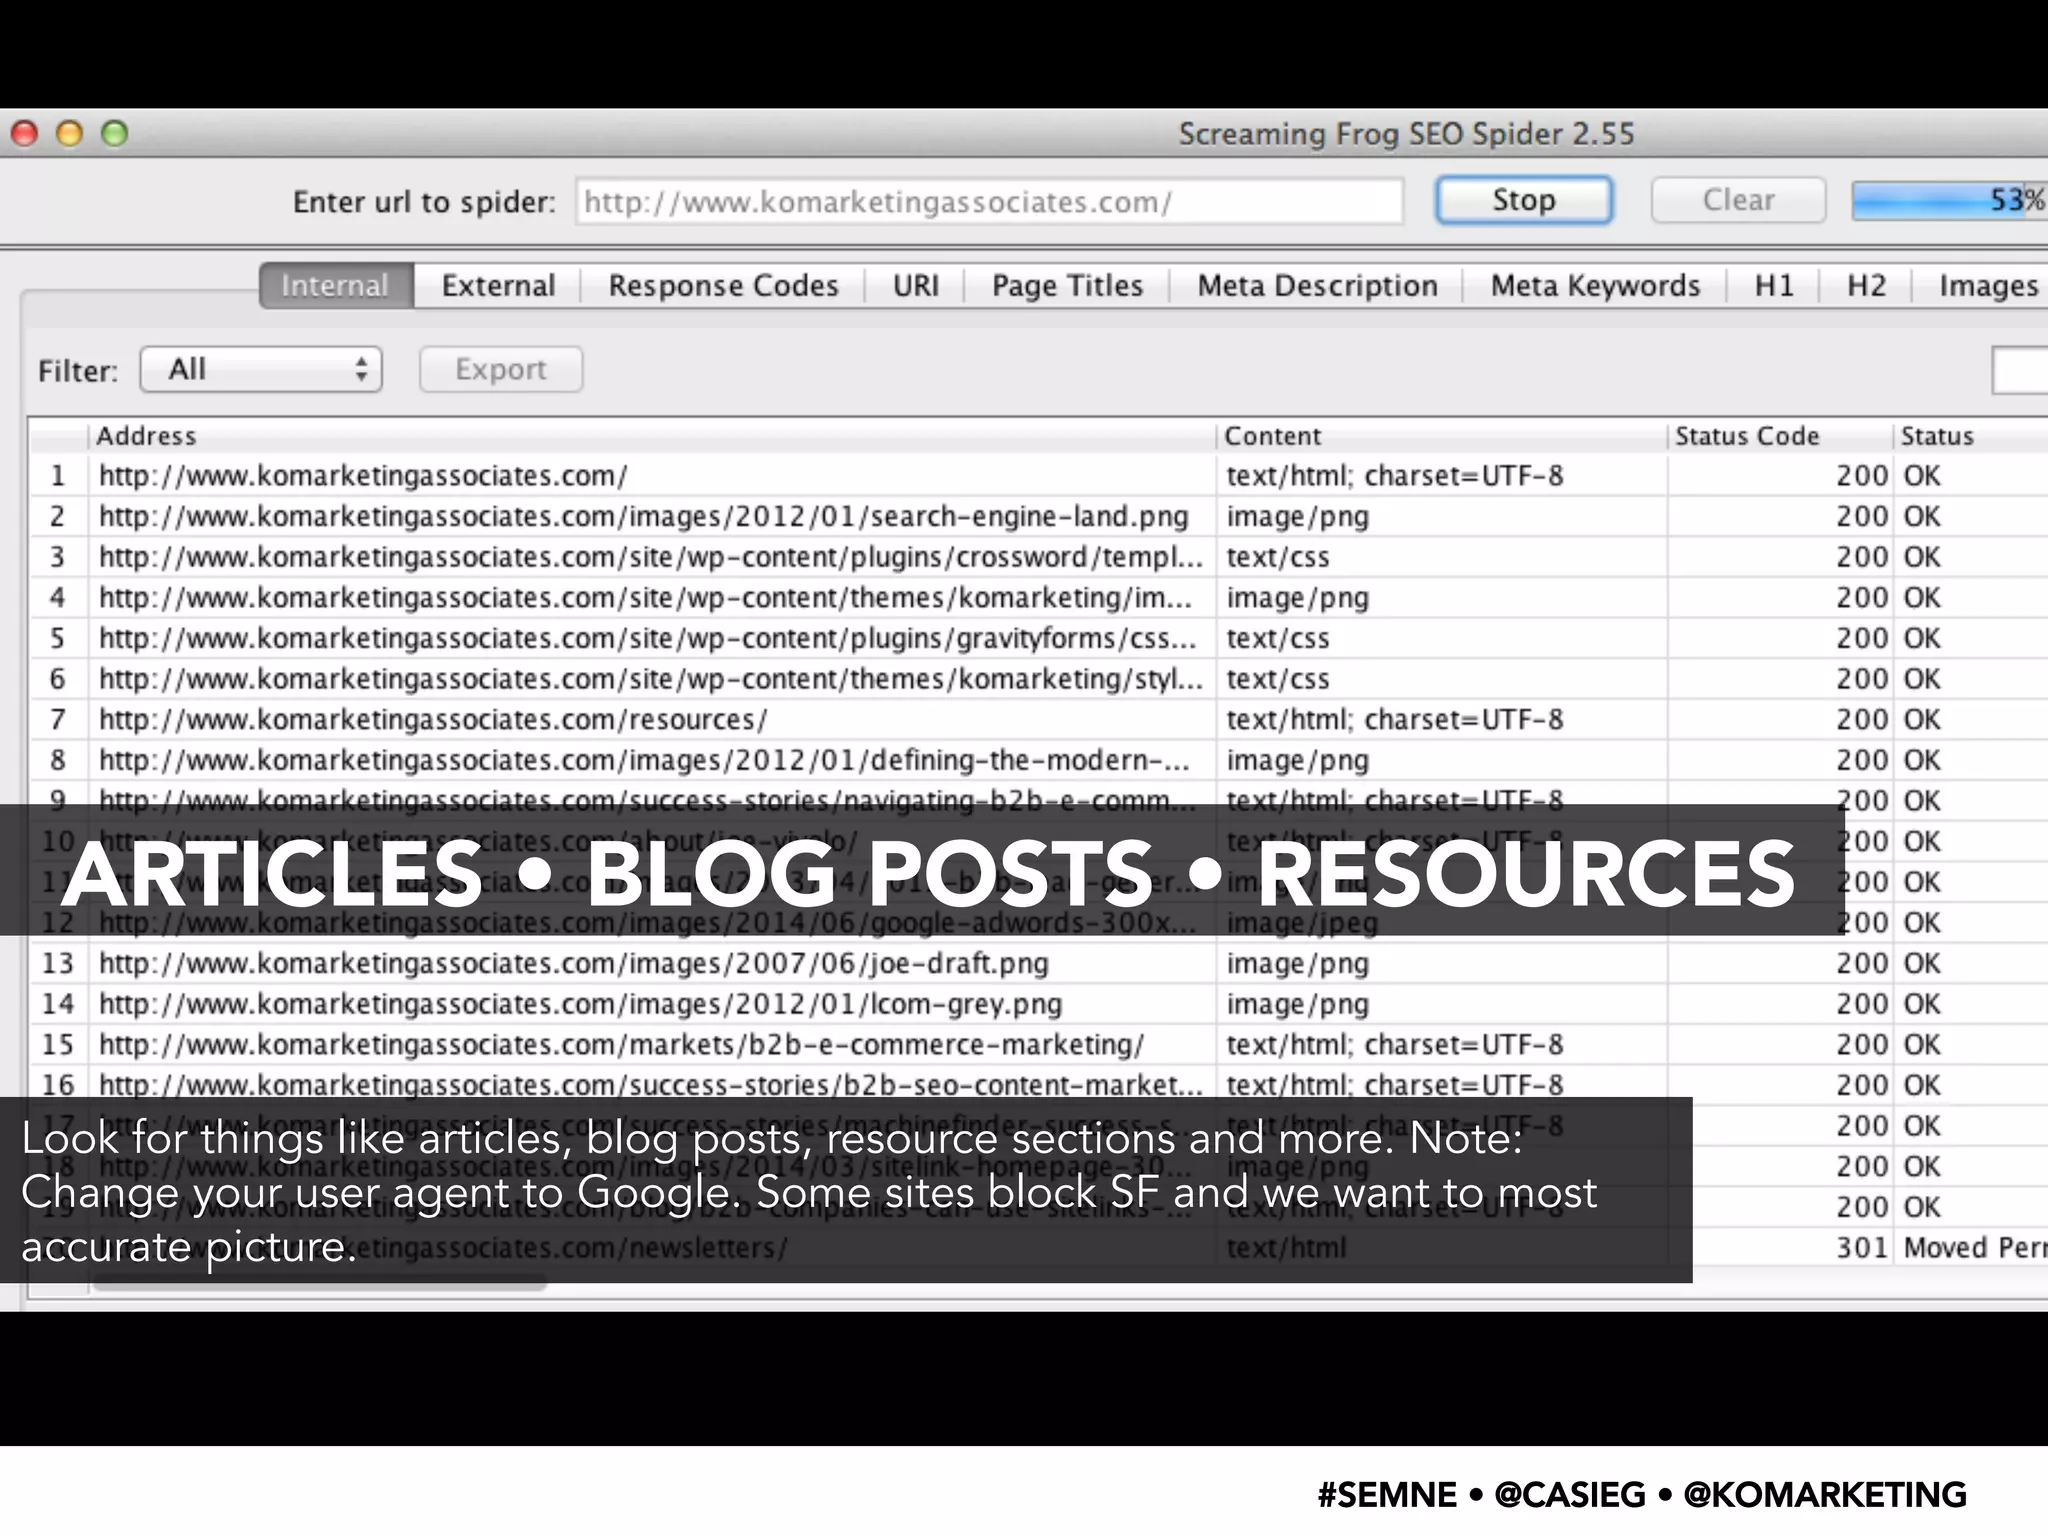Switch to the Meta Keywords tab
Viewport: 2048px width, 1536px height.
coord(1595,286)
